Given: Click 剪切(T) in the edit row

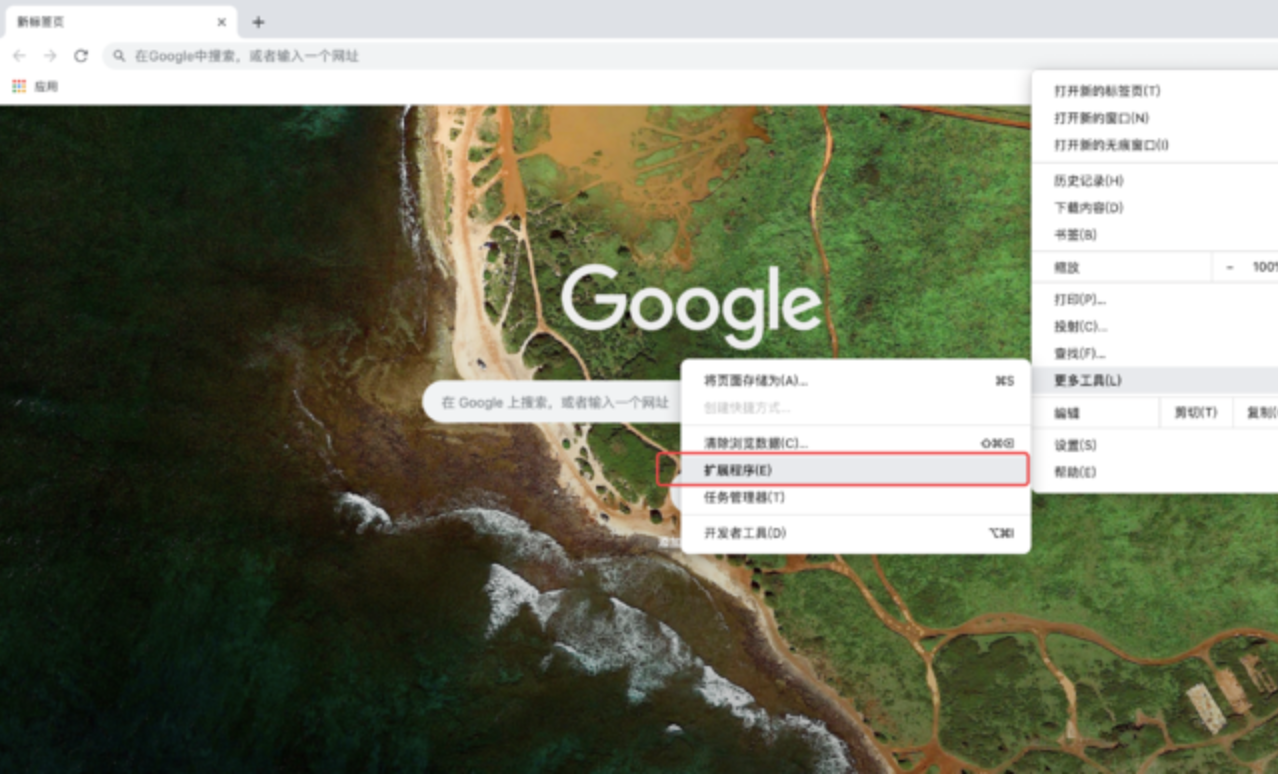Looking at the screenshot, I should 1196,413.
